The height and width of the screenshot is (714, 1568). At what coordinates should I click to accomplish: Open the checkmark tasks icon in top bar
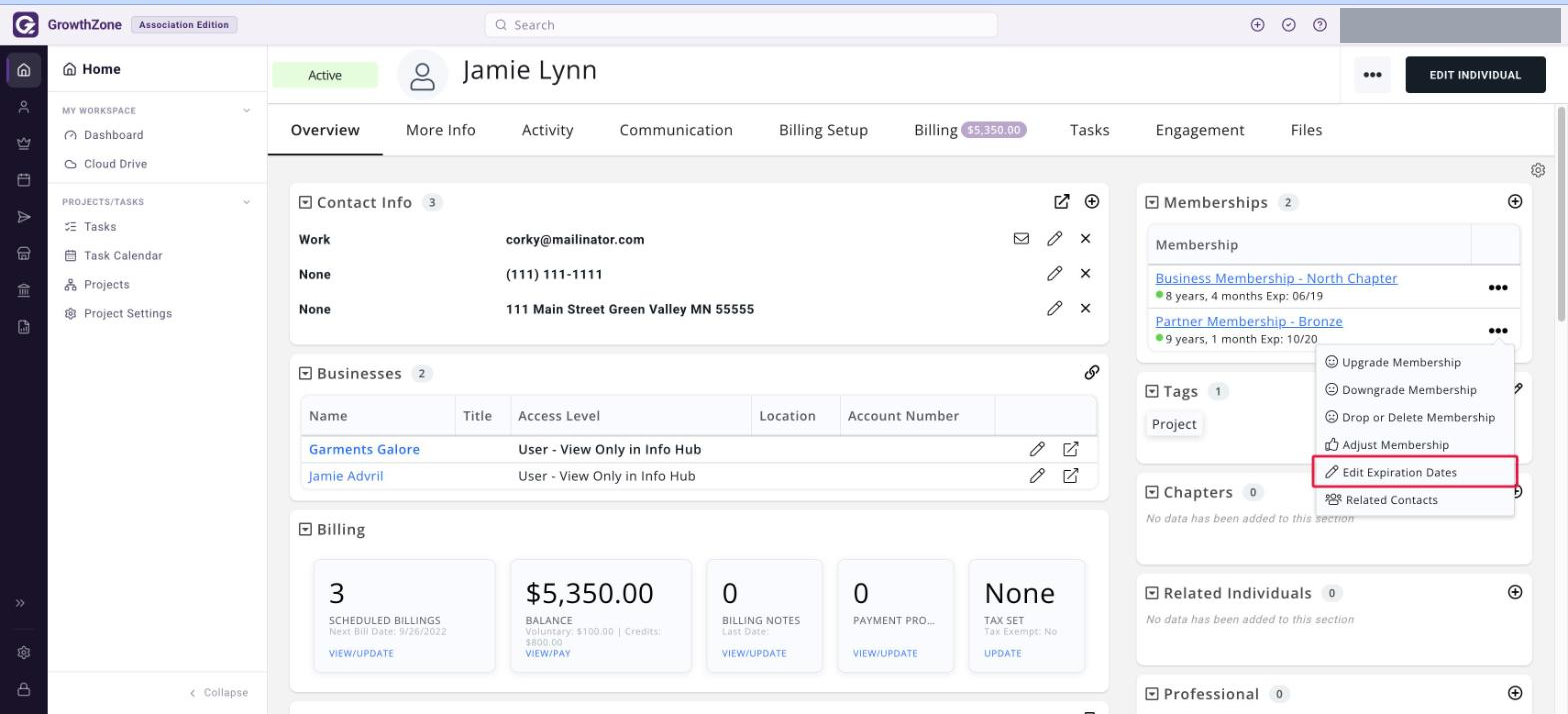pyautogui.click(x=1289, y=25)
